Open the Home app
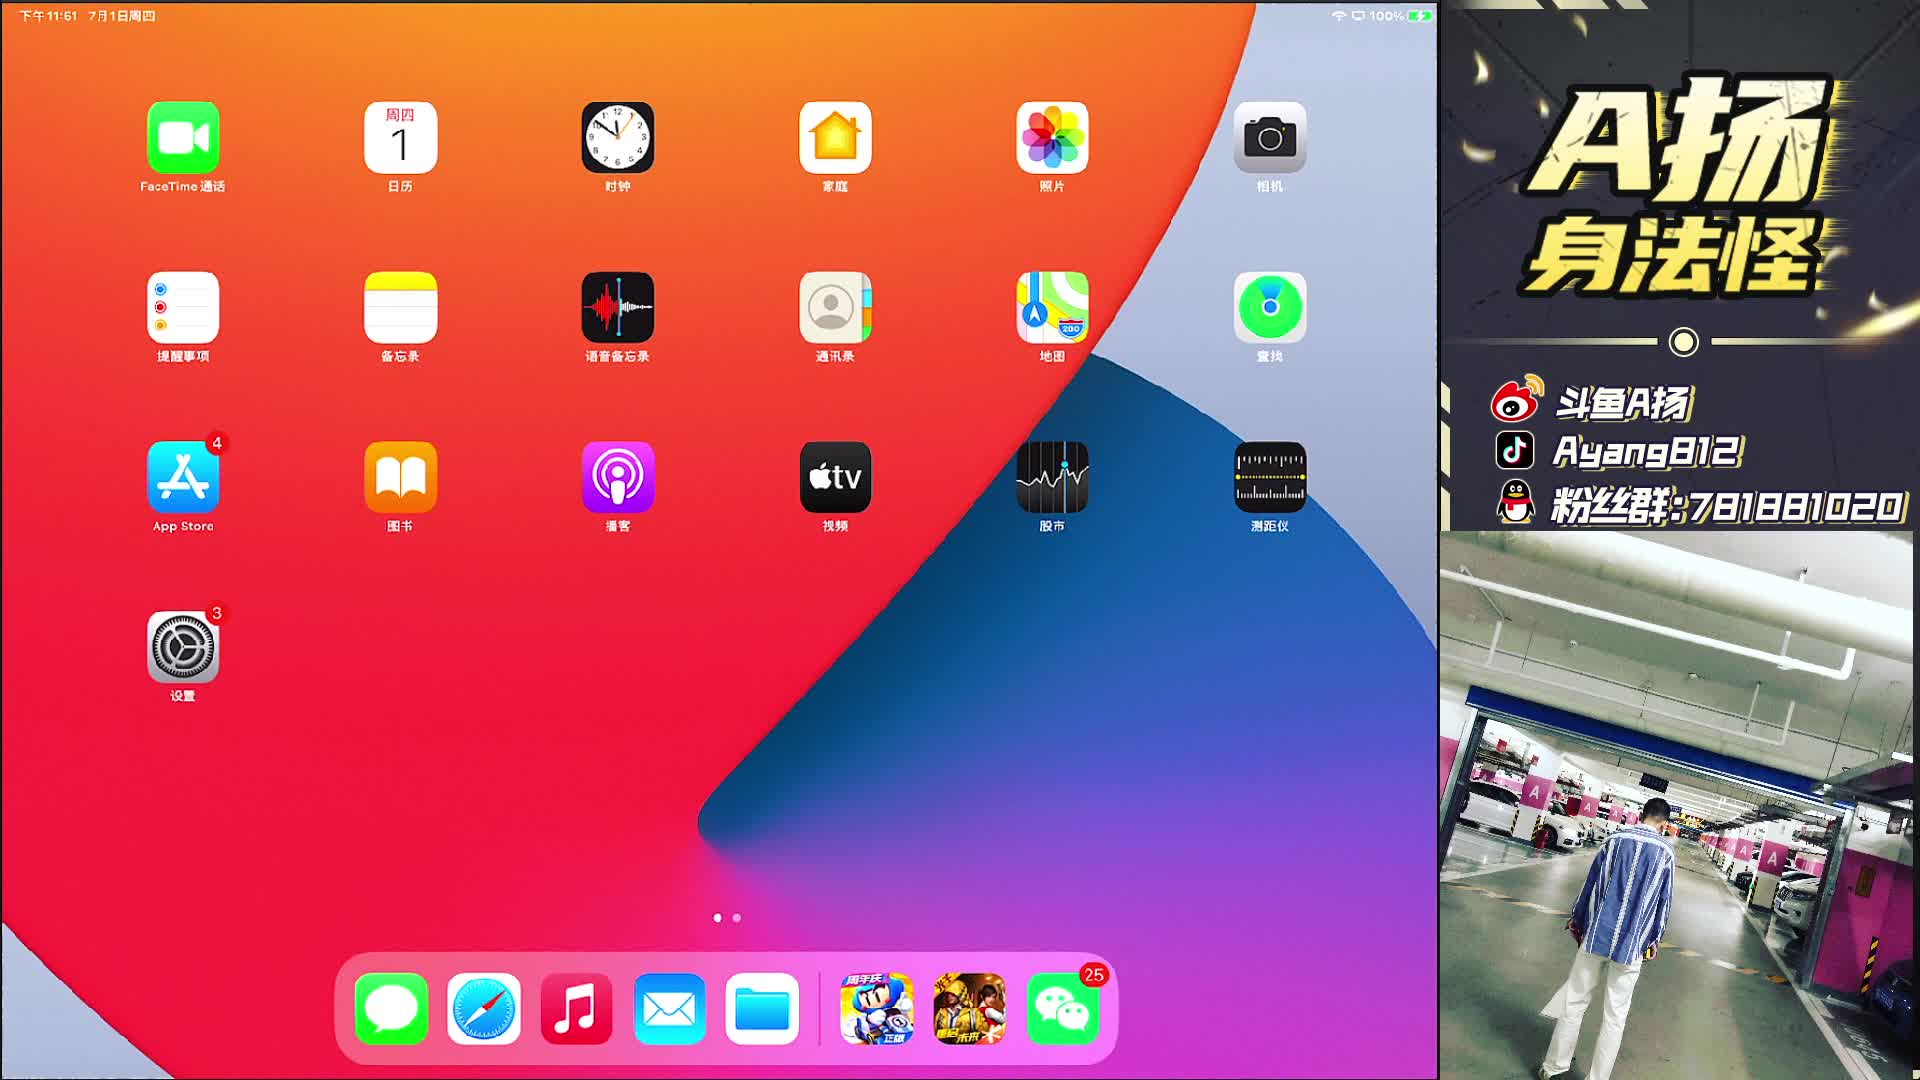1920x1080 pixels. pos(835,138)
